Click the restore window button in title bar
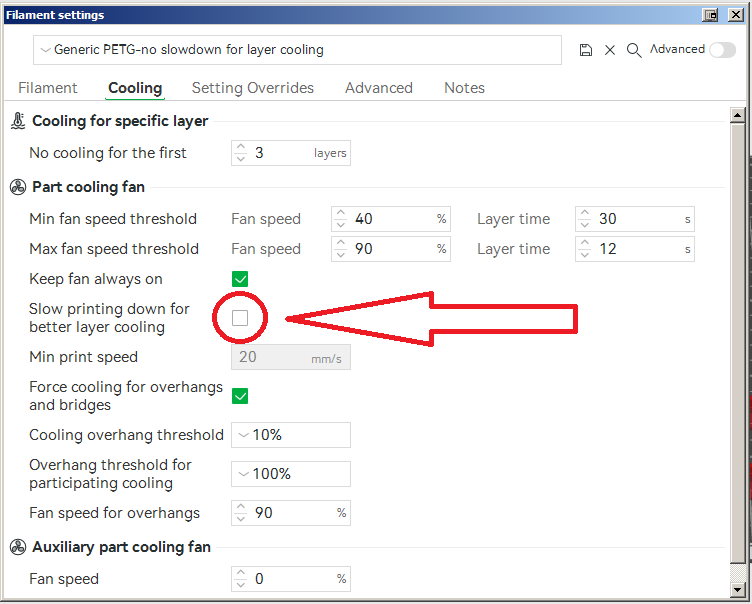 tap(710, 15)
